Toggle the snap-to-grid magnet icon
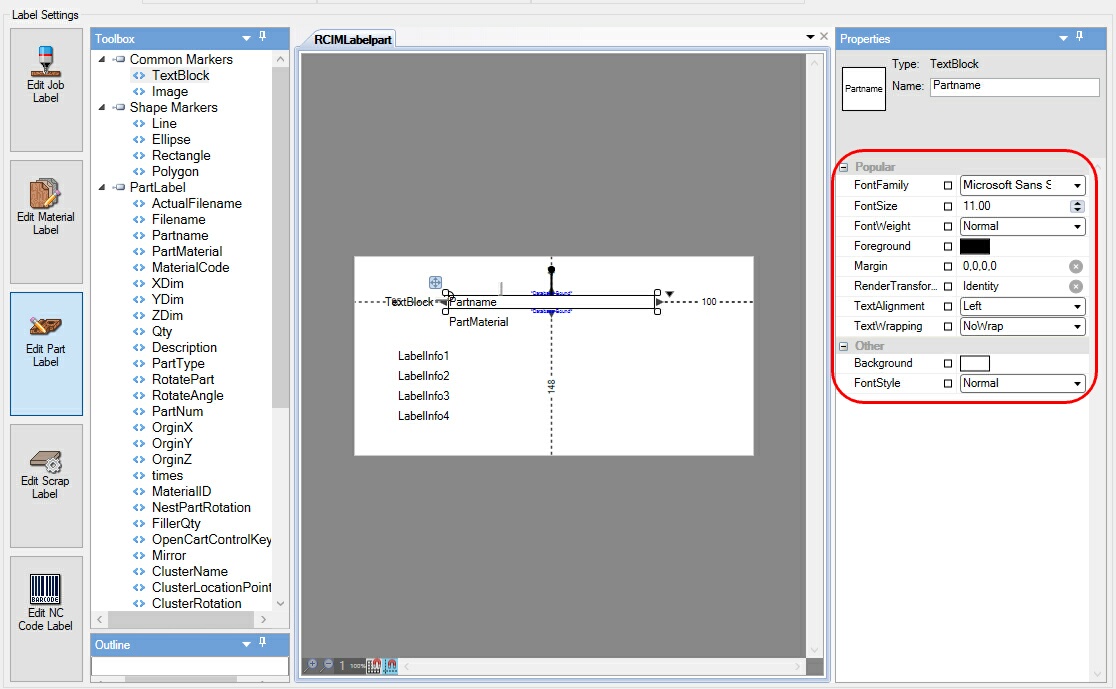This screenshot has height=689, width=1116. coord(373,665)
